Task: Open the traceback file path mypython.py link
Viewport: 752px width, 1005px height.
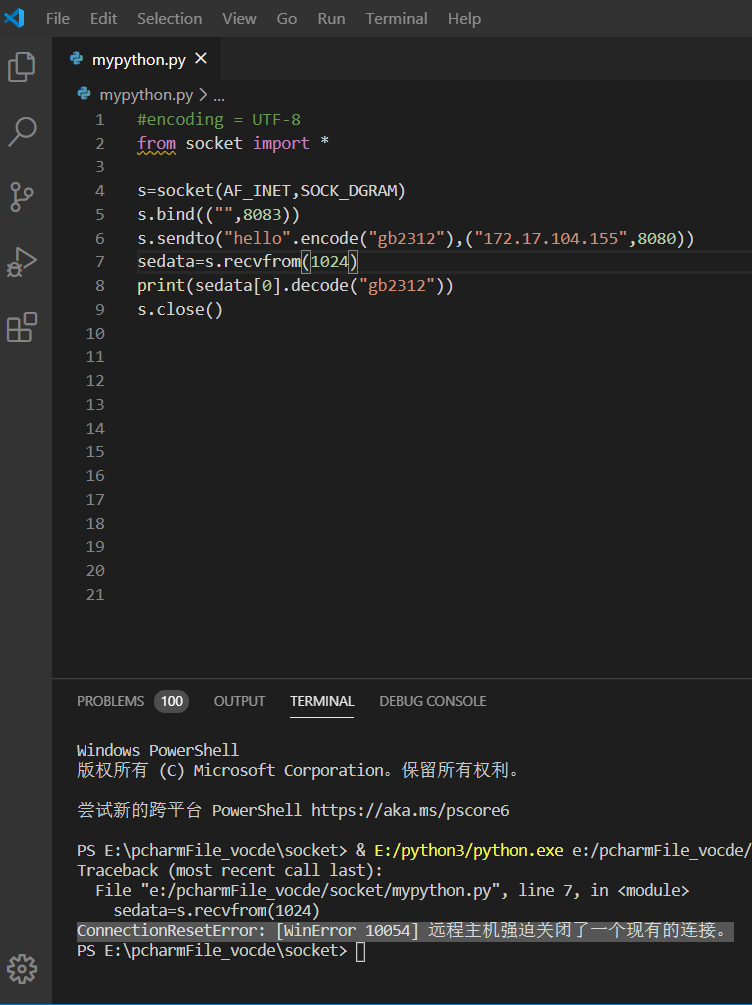Action: [319, 890]
